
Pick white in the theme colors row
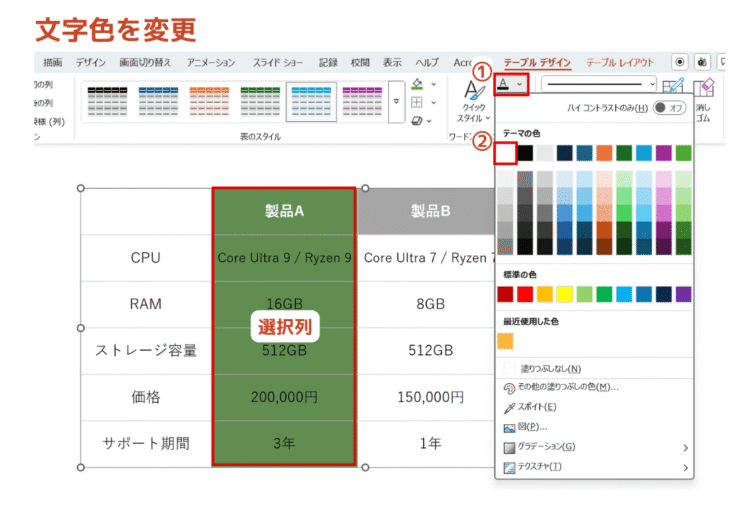pos(505,153)
